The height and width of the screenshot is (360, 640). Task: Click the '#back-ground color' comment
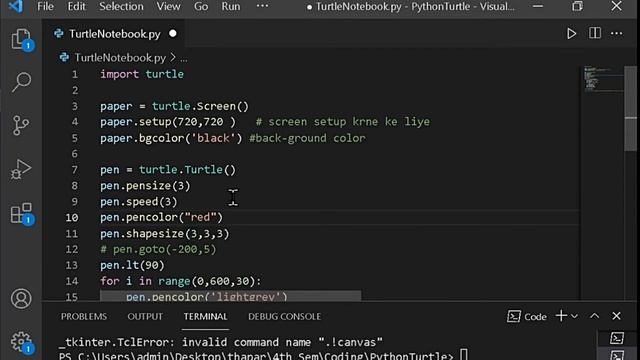[307, 138]
